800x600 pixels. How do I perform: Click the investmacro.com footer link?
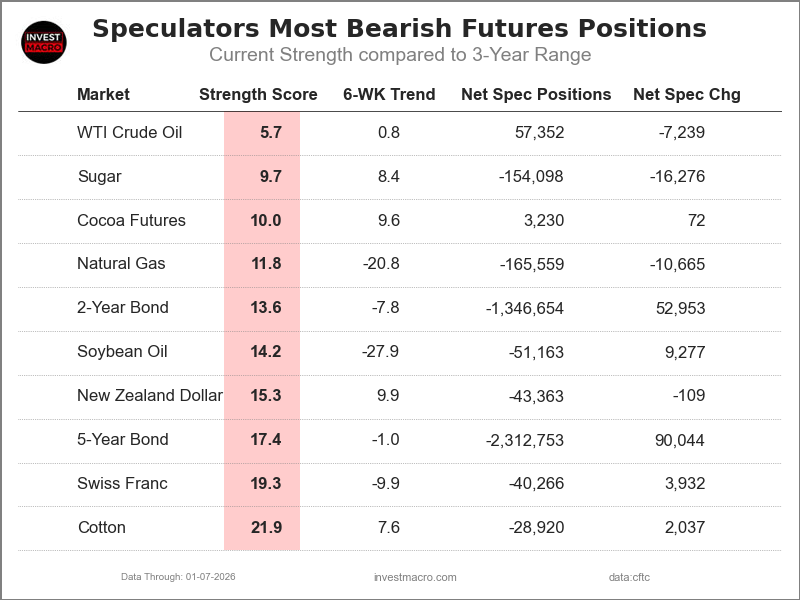pyautogui.click(x=414, y=577)
